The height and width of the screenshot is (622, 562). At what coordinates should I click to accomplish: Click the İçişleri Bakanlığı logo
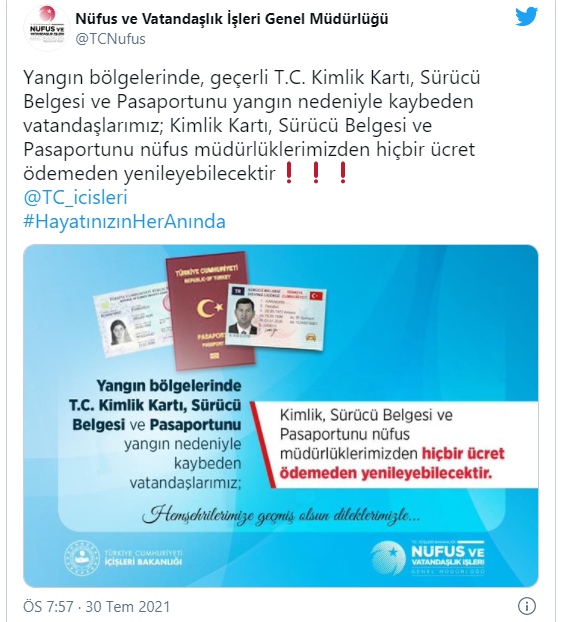pyautogui.click(x=123, y=558)
